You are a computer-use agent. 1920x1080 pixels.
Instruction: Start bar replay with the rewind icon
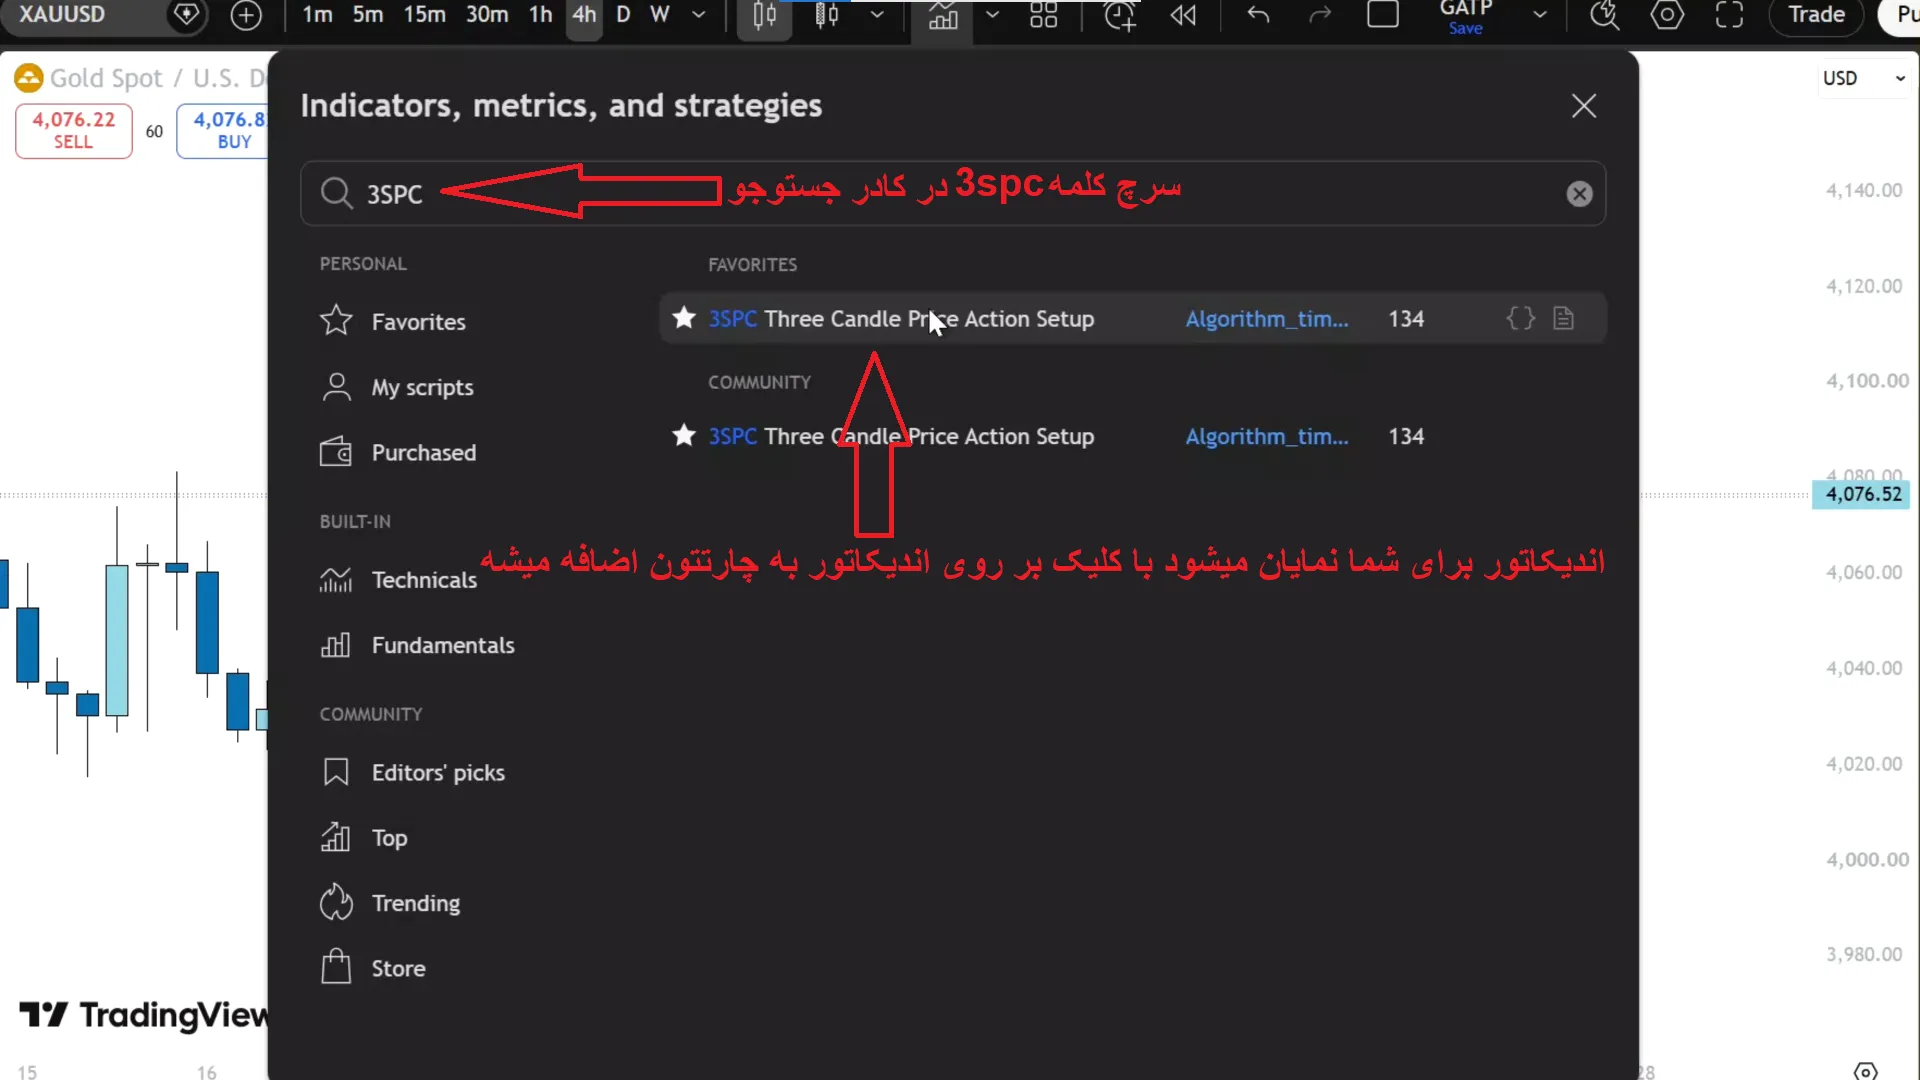1184,15
